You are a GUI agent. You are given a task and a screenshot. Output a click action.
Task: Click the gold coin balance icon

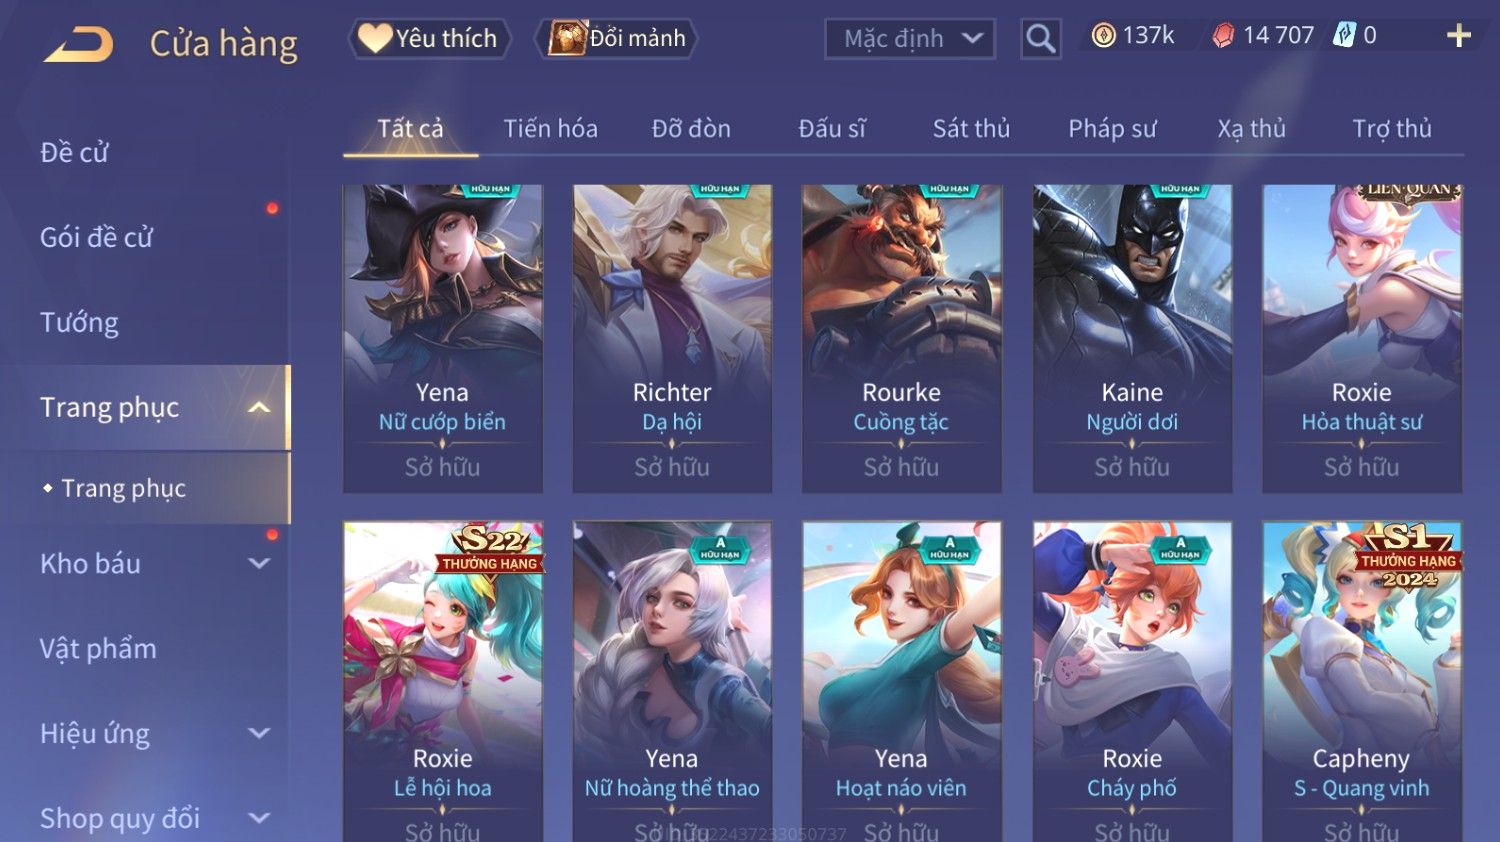point(1103,36)
